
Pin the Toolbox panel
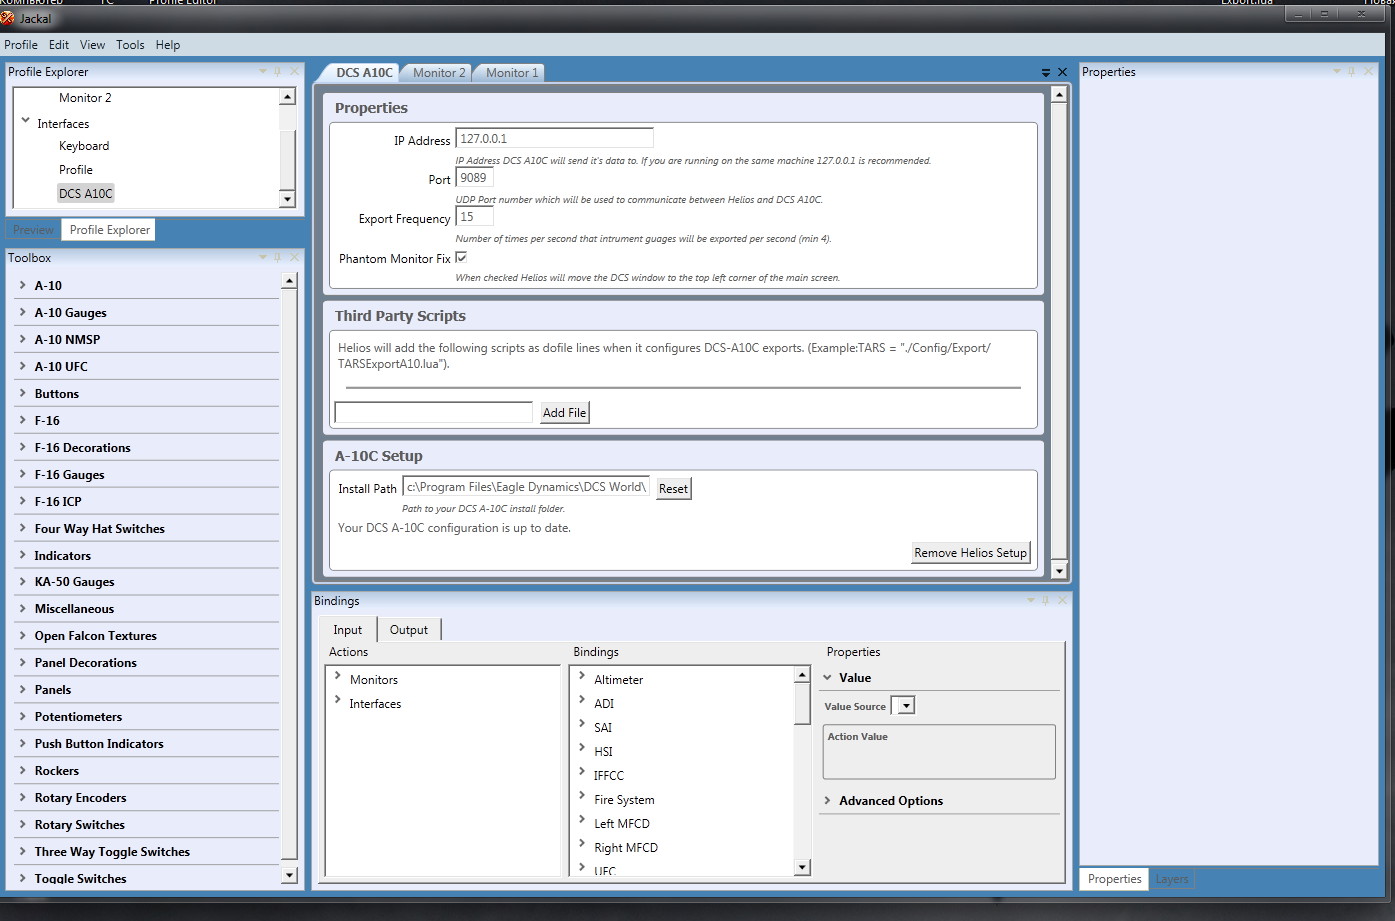pos(278,258)
